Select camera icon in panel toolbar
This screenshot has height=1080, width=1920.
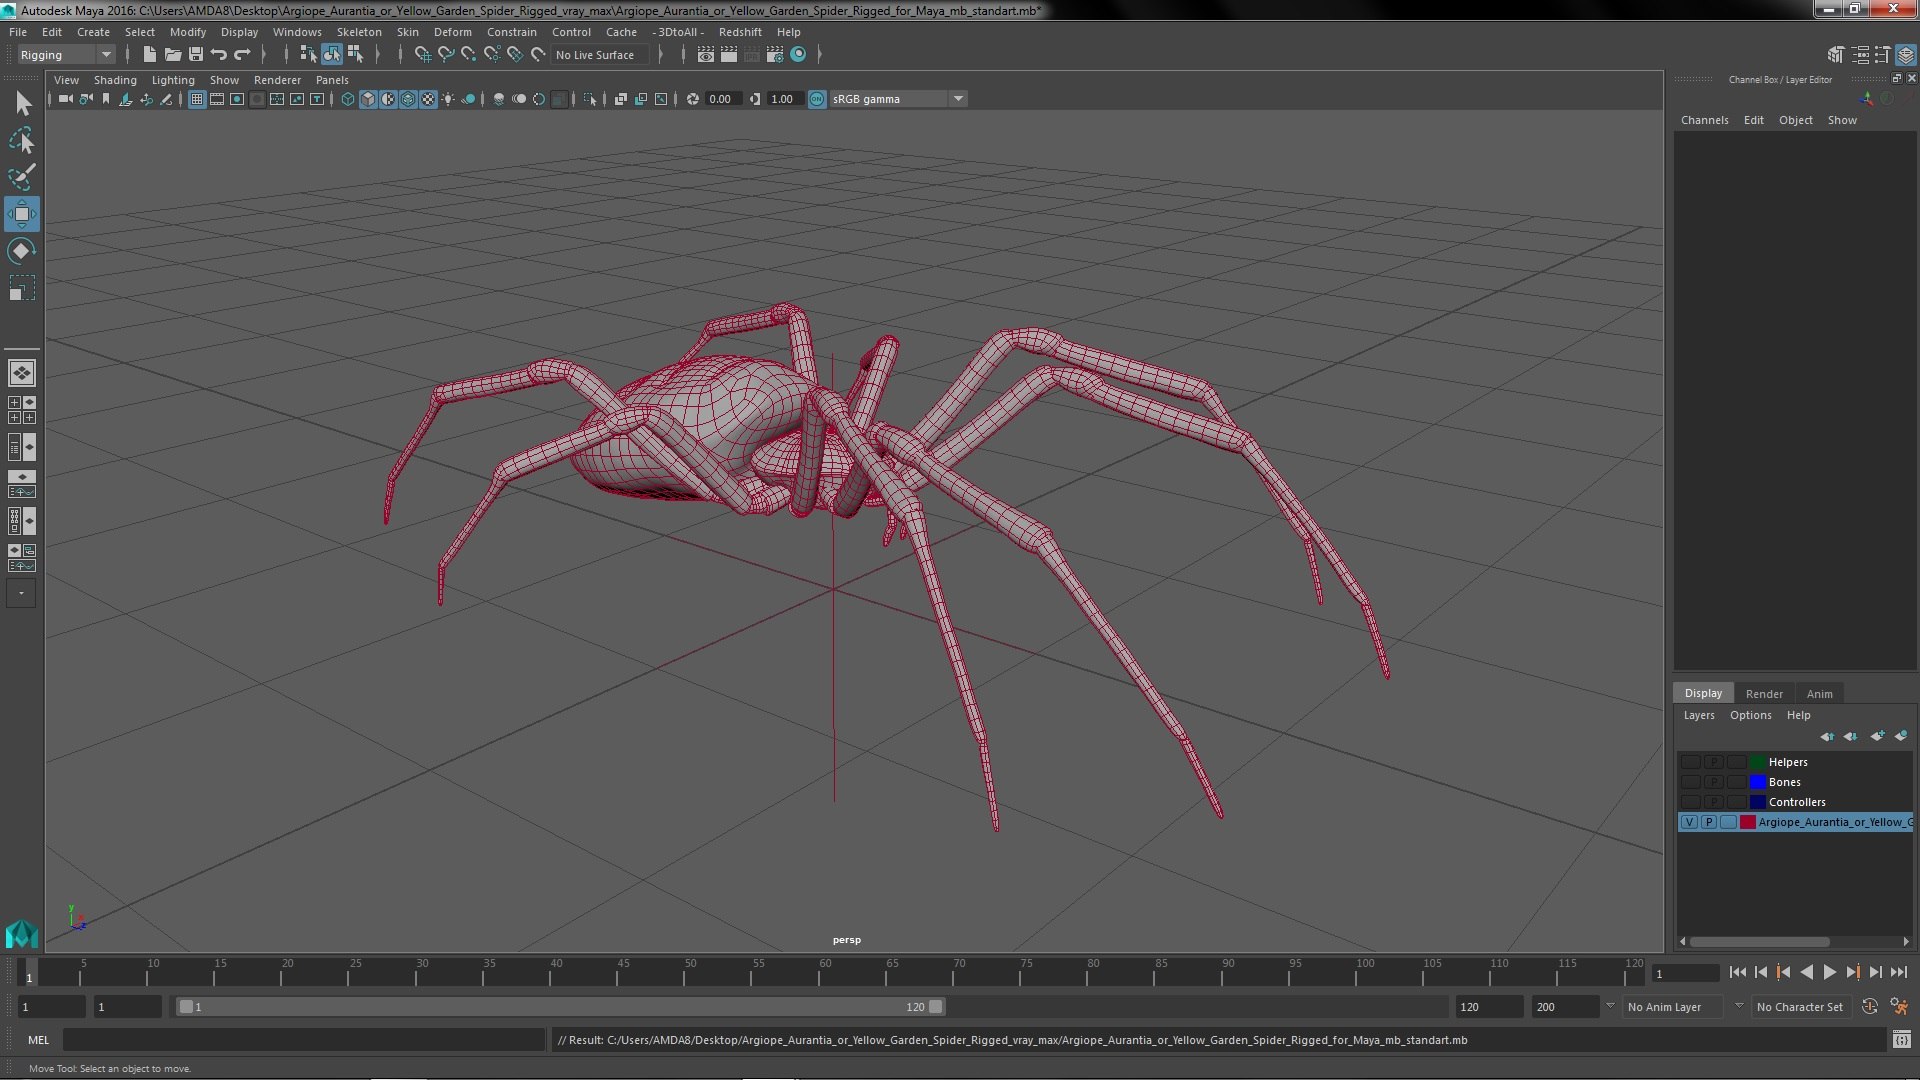(x=65, y=99)
